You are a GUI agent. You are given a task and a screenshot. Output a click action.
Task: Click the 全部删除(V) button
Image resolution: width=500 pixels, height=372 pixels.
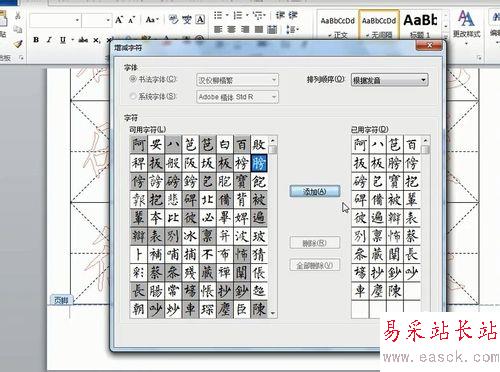(315, 265)
